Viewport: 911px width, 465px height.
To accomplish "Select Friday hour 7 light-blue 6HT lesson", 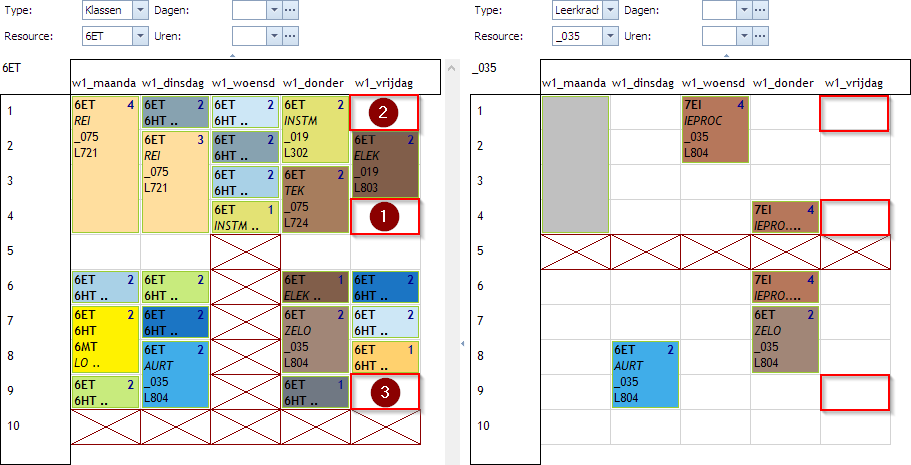I will 386,322.
